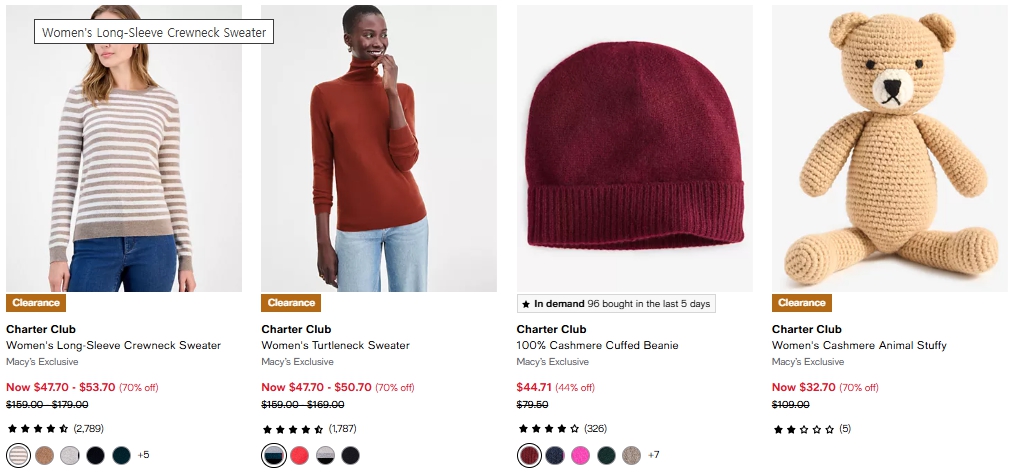Open Women's Cashmere Animal Stuffy link
Image resolution: width=1009 pixels, height=473 pixels.
[x=859, y=346]
